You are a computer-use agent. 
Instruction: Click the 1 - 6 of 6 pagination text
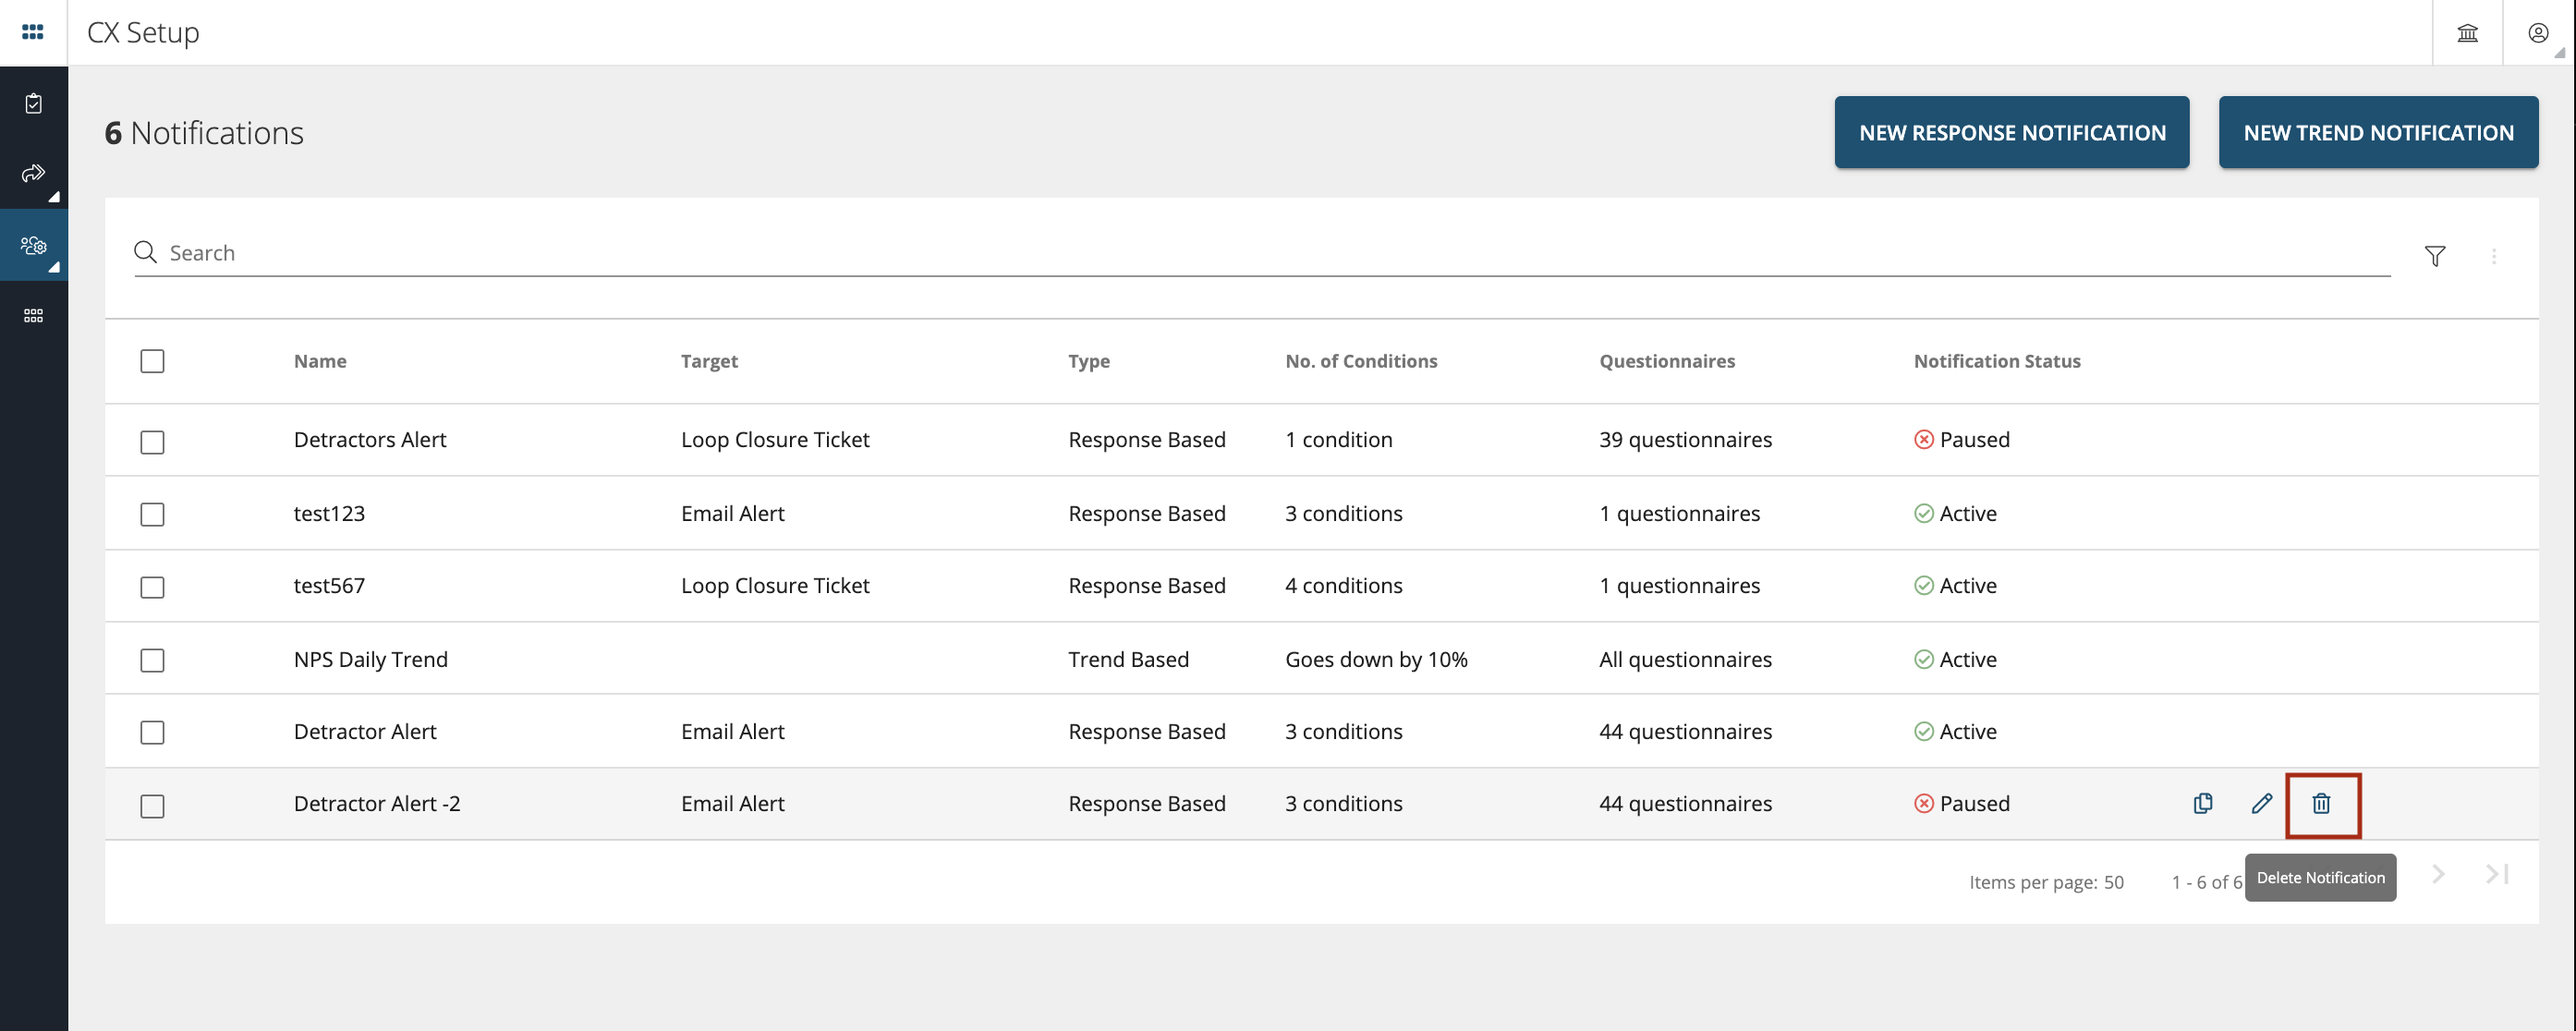[x=2206, y=882]
